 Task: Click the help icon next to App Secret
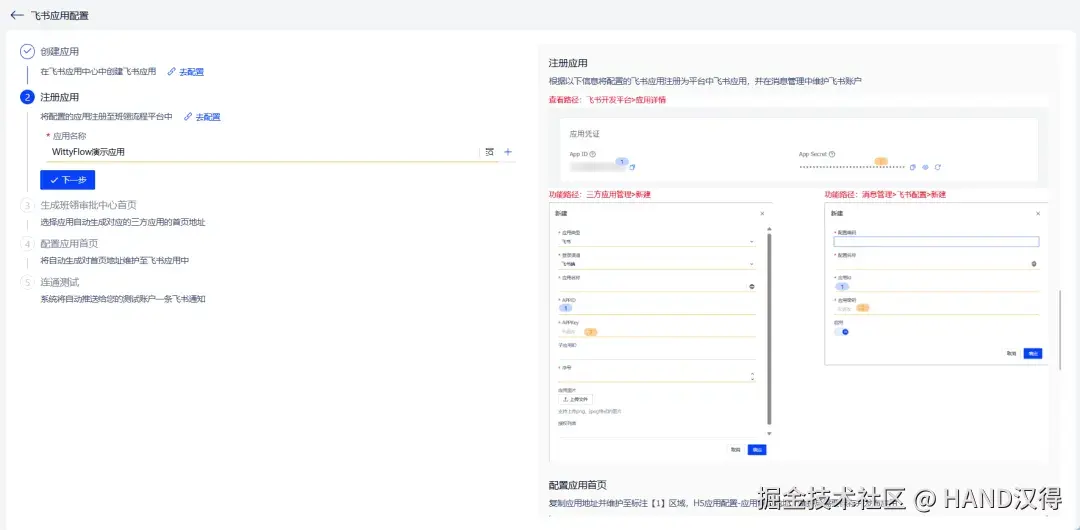(x=832, y=154)
